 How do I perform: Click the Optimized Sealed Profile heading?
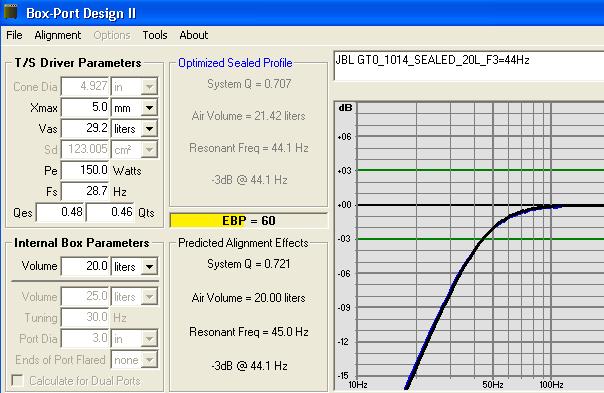[235, 63]
